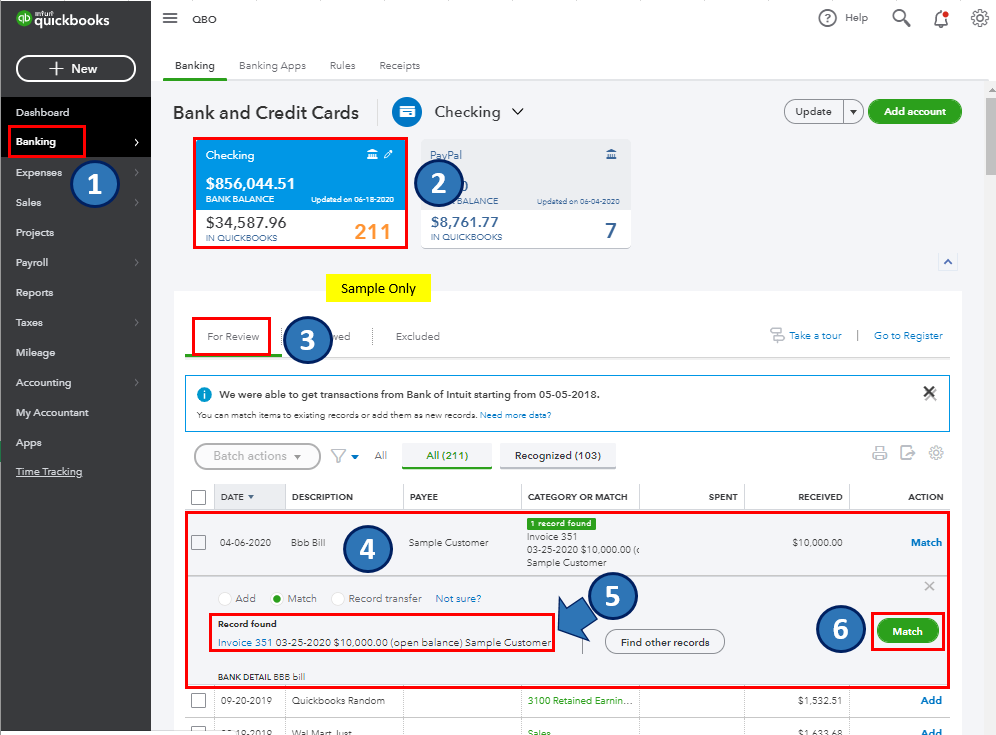Select the Add radio option
The width and height of the screenshot is (996, 735).
(225, 598)
